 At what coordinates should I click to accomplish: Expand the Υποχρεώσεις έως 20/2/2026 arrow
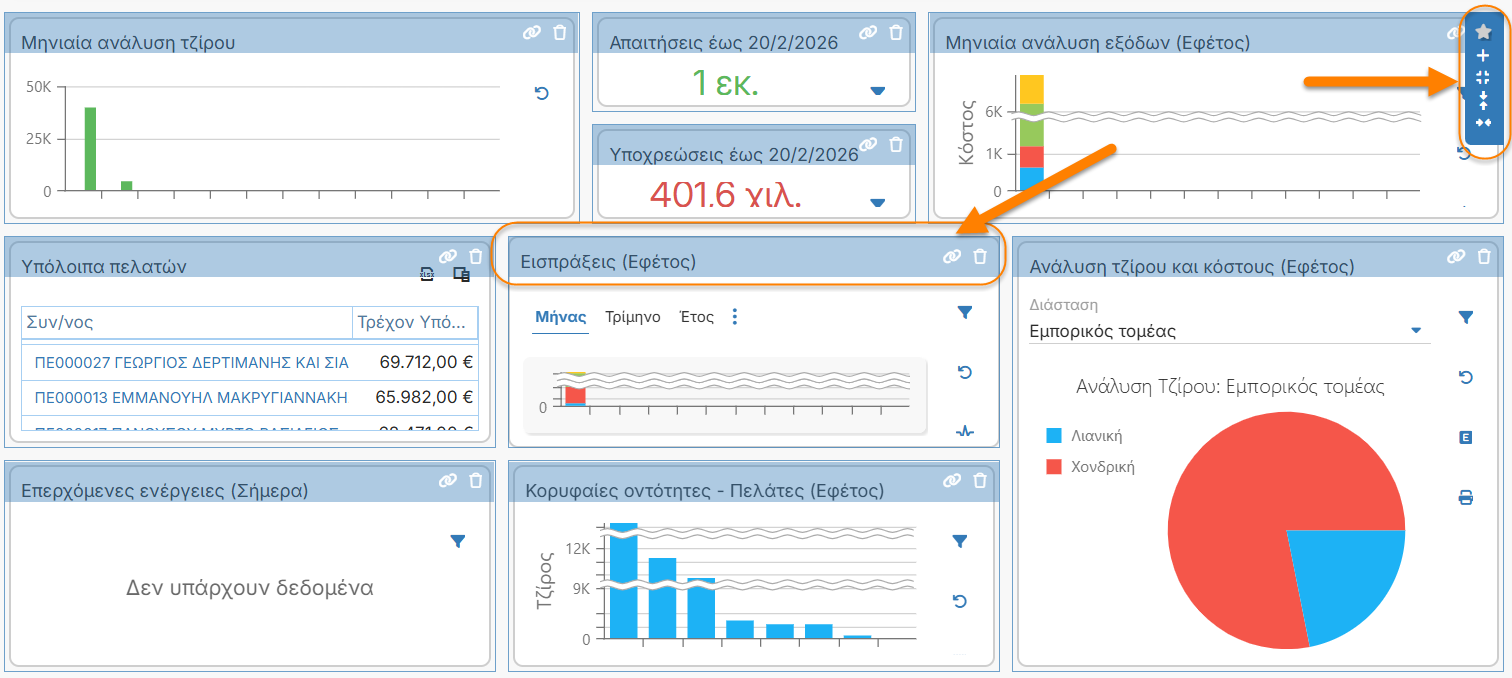pos(878,203)
